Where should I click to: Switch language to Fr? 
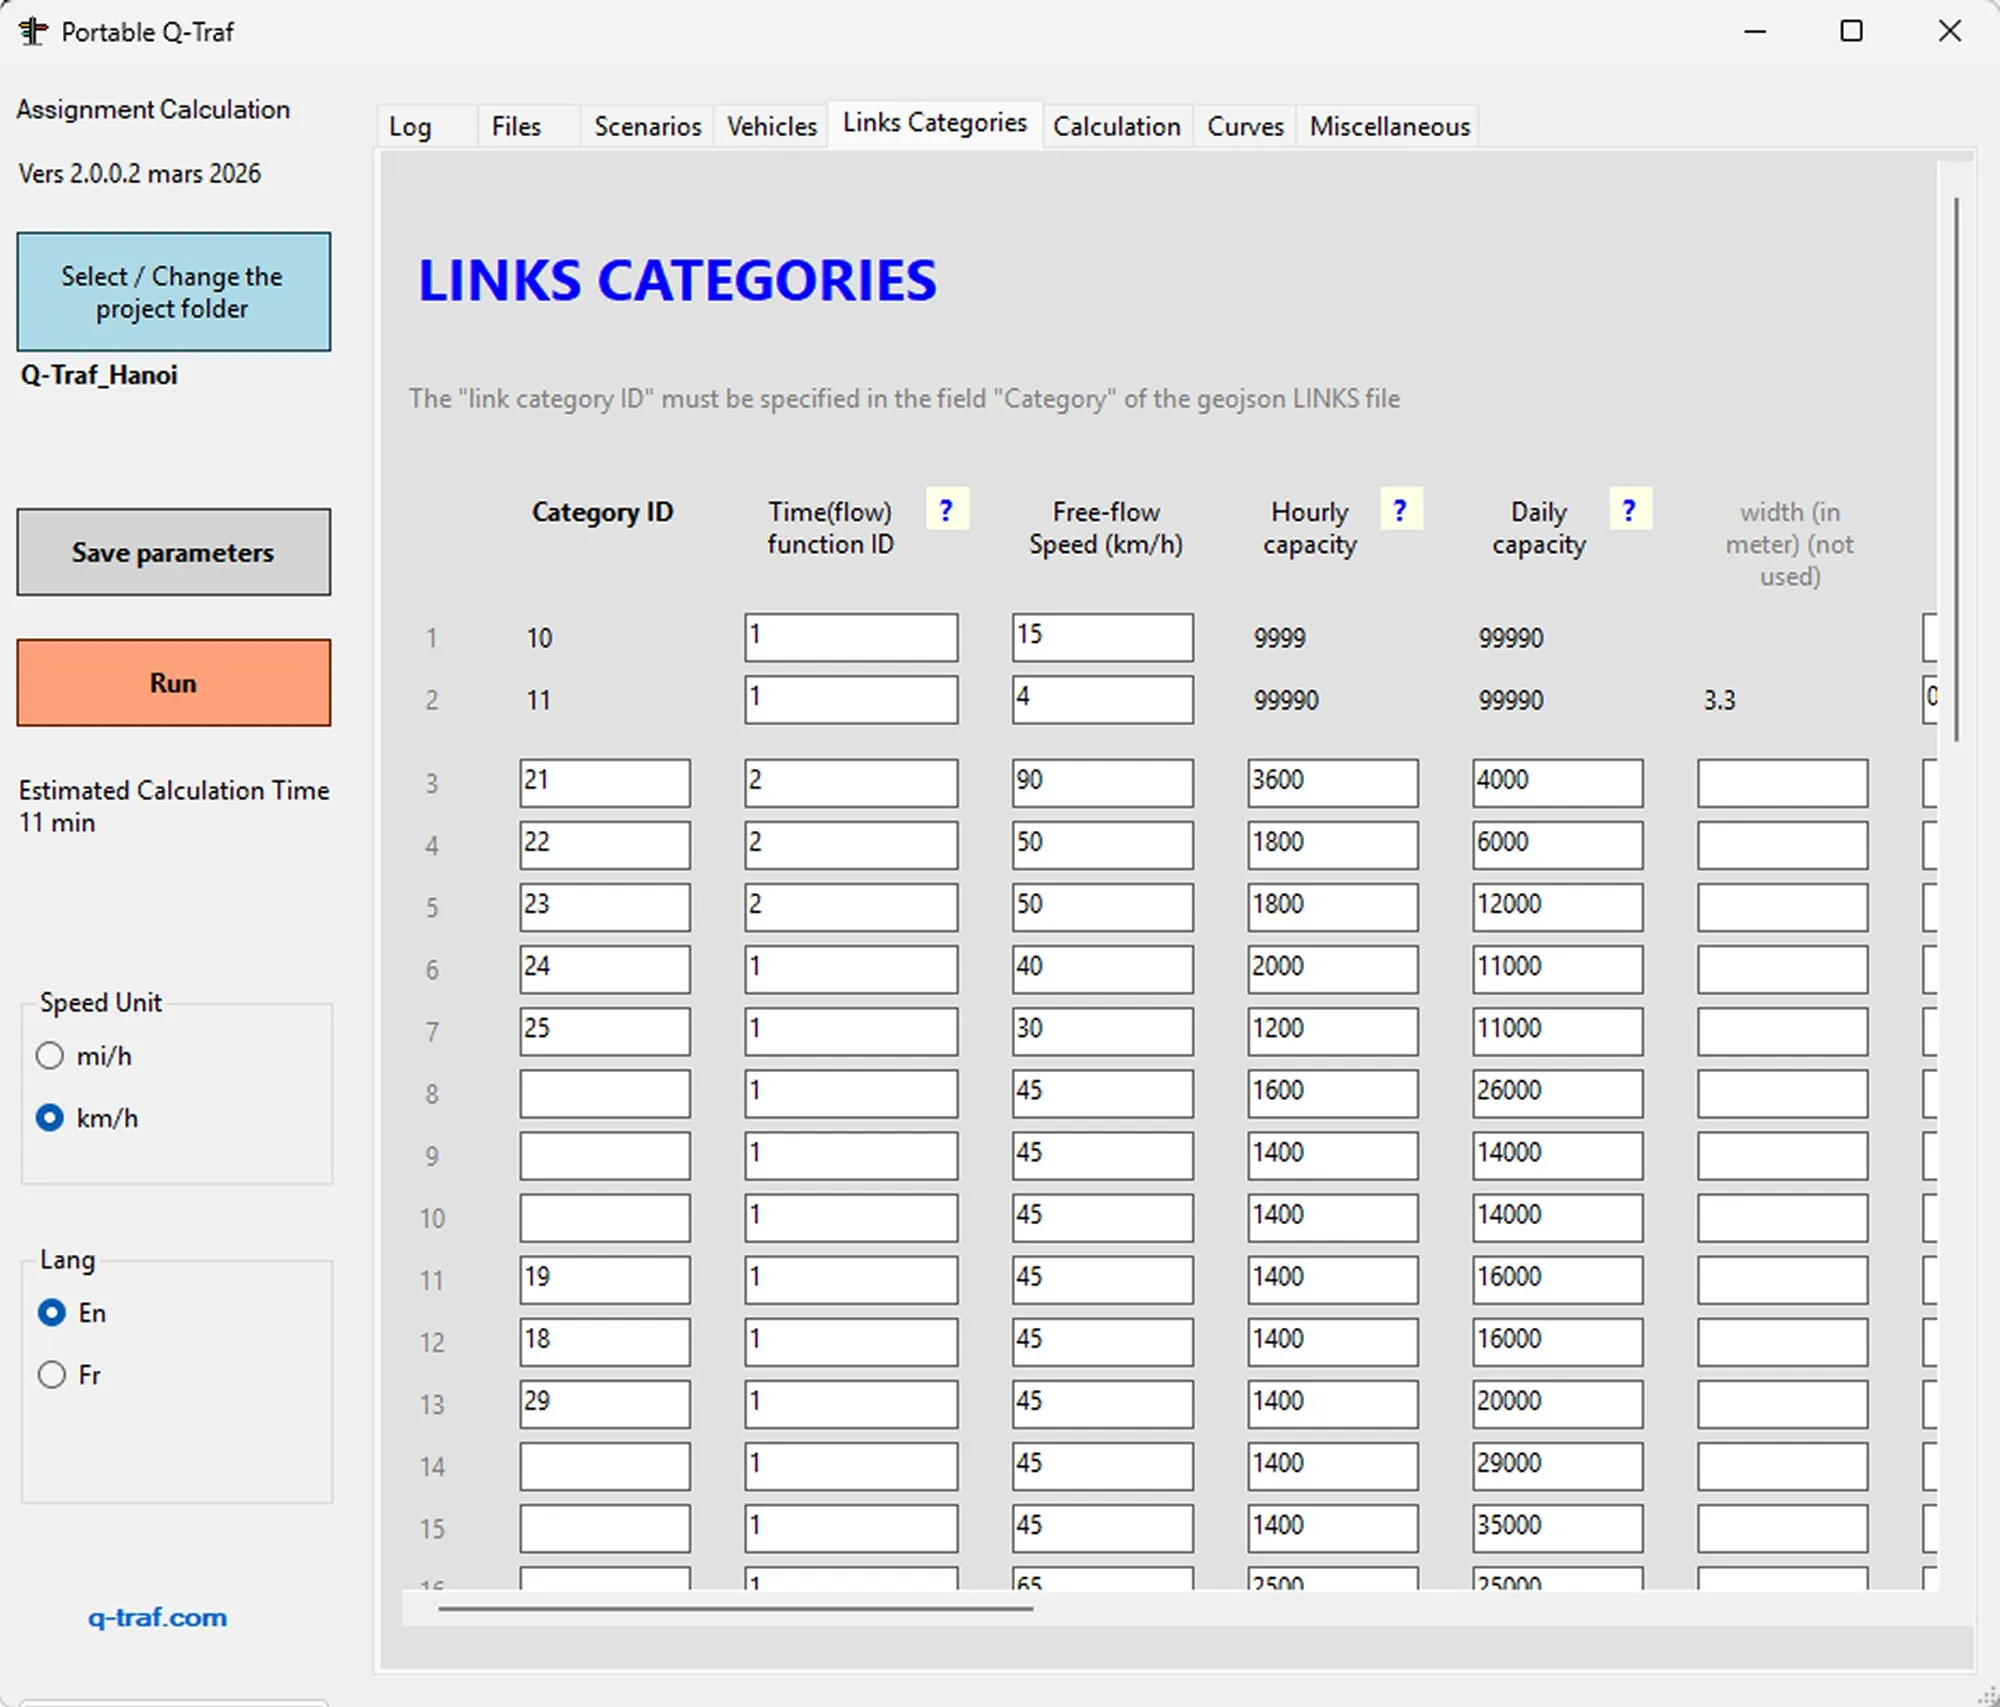click(x=51, y=1375)
